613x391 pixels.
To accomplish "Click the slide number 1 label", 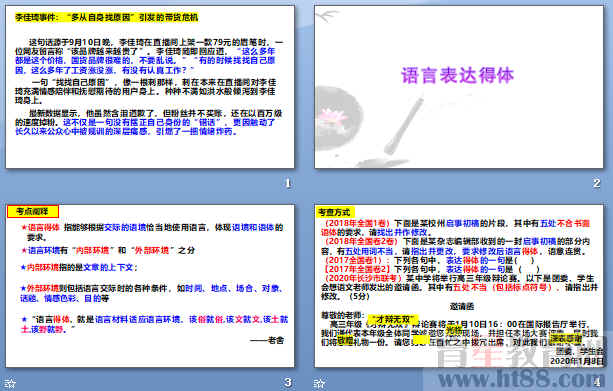I will click(288, 183).
